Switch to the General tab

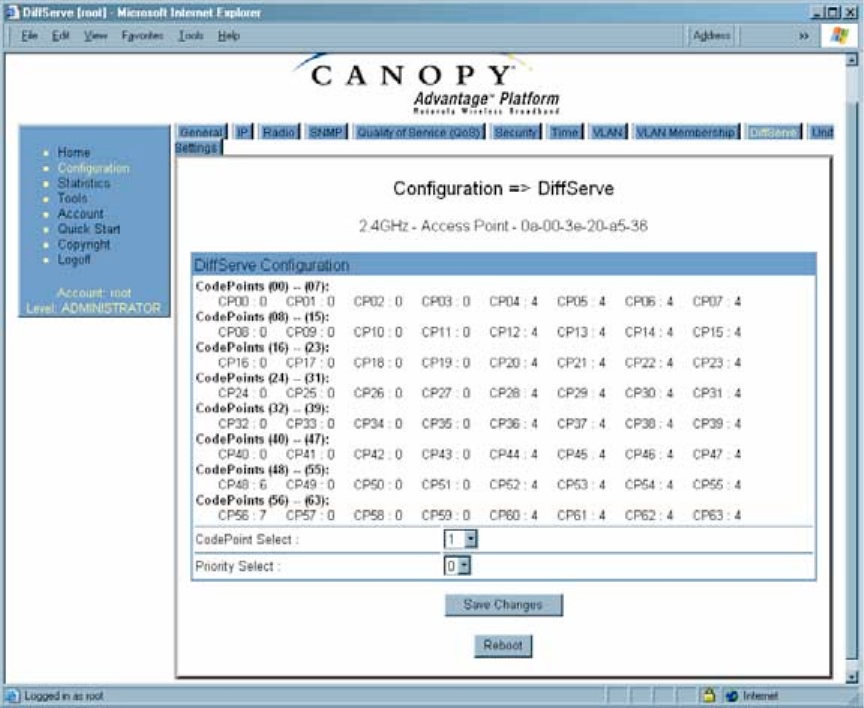(x=201, y=132)
